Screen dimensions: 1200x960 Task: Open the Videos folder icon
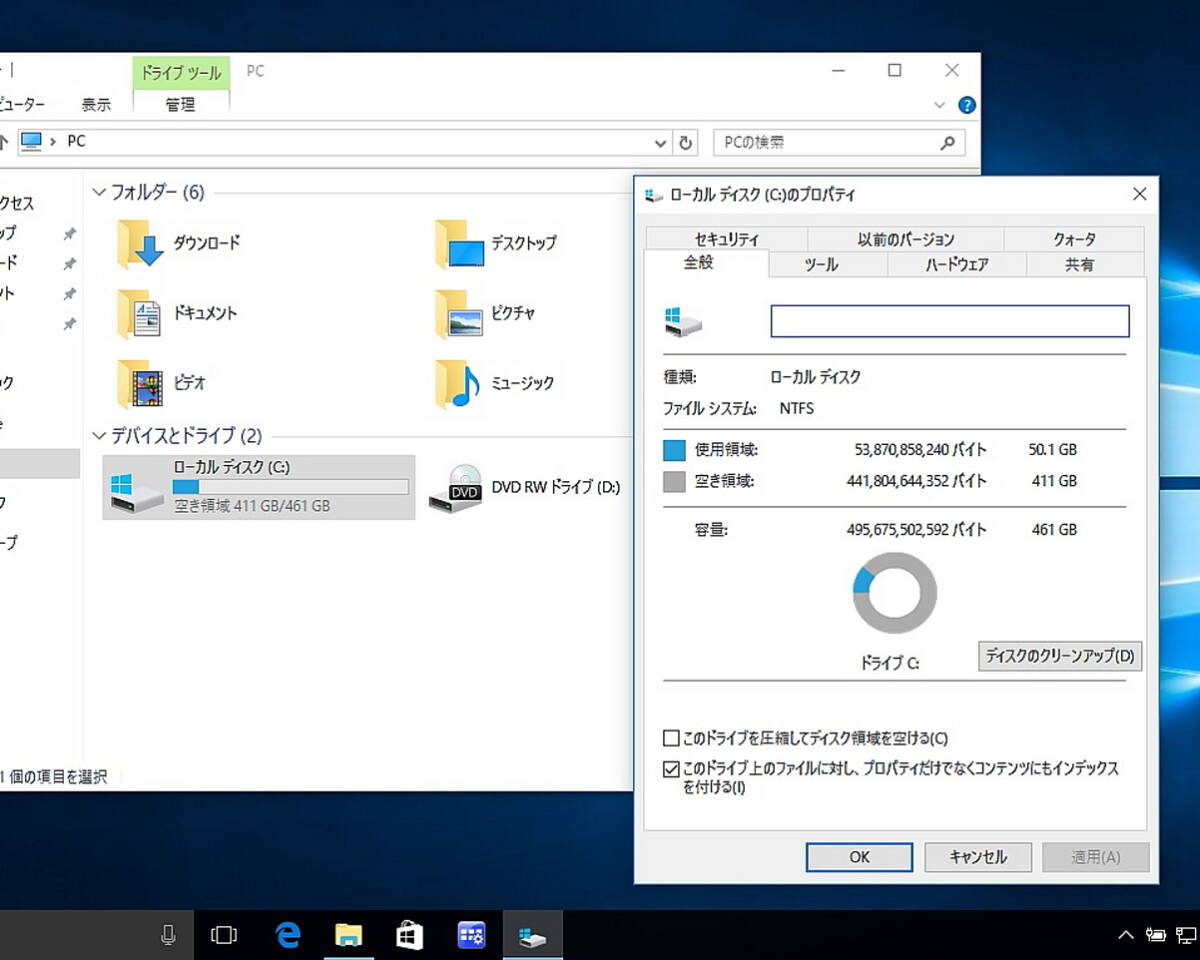[140, 384]
